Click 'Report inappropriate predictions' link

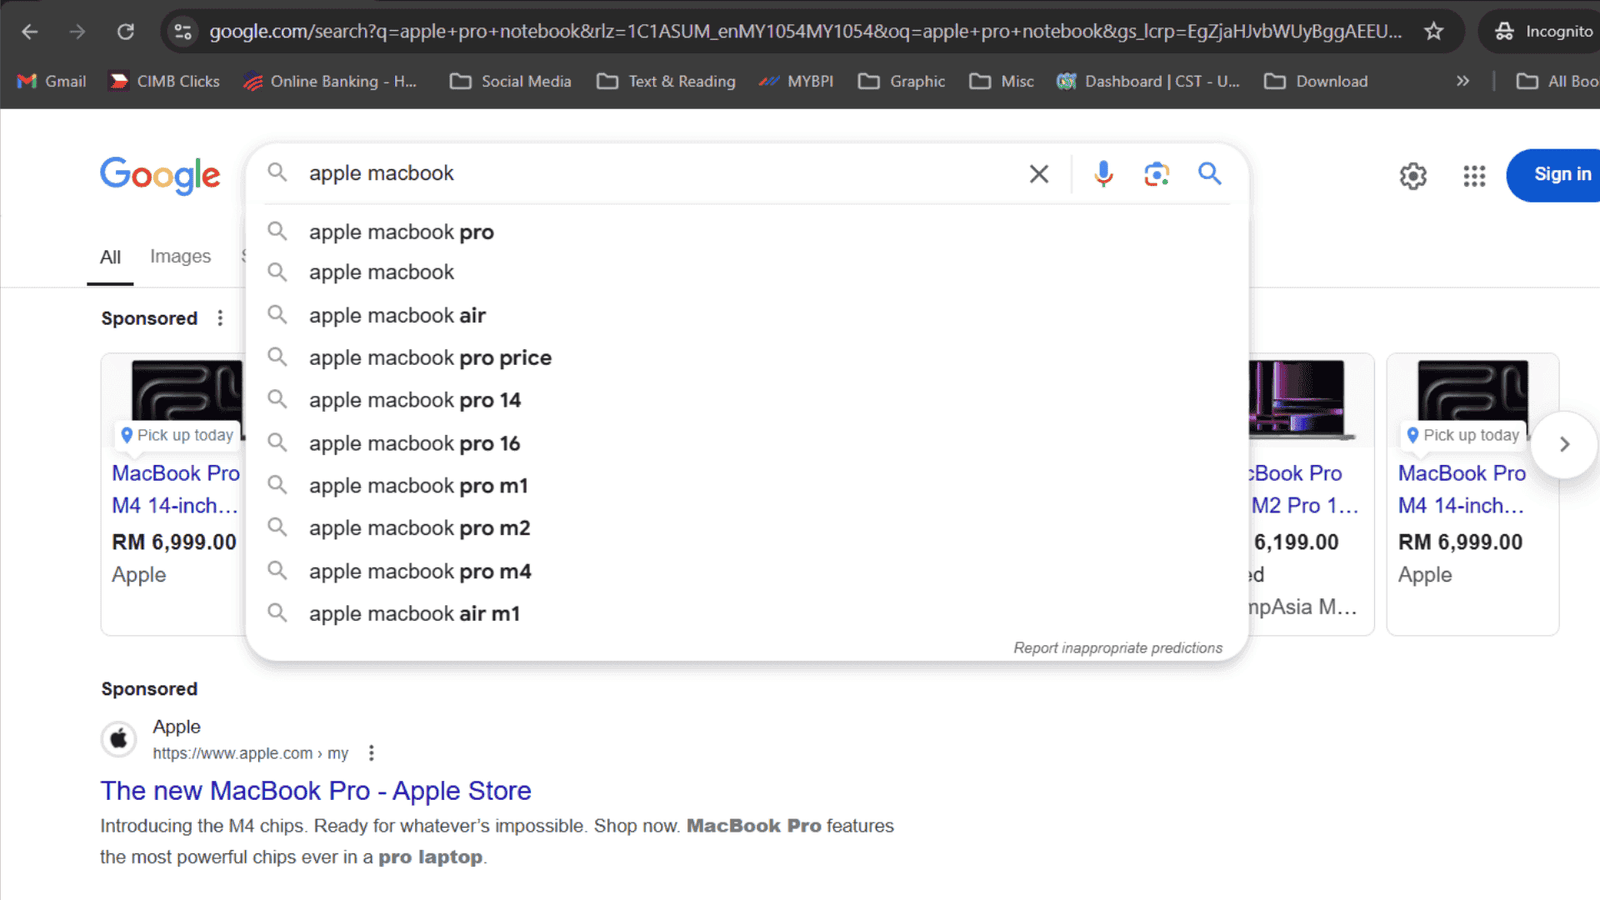click(x=1118, y=648)
